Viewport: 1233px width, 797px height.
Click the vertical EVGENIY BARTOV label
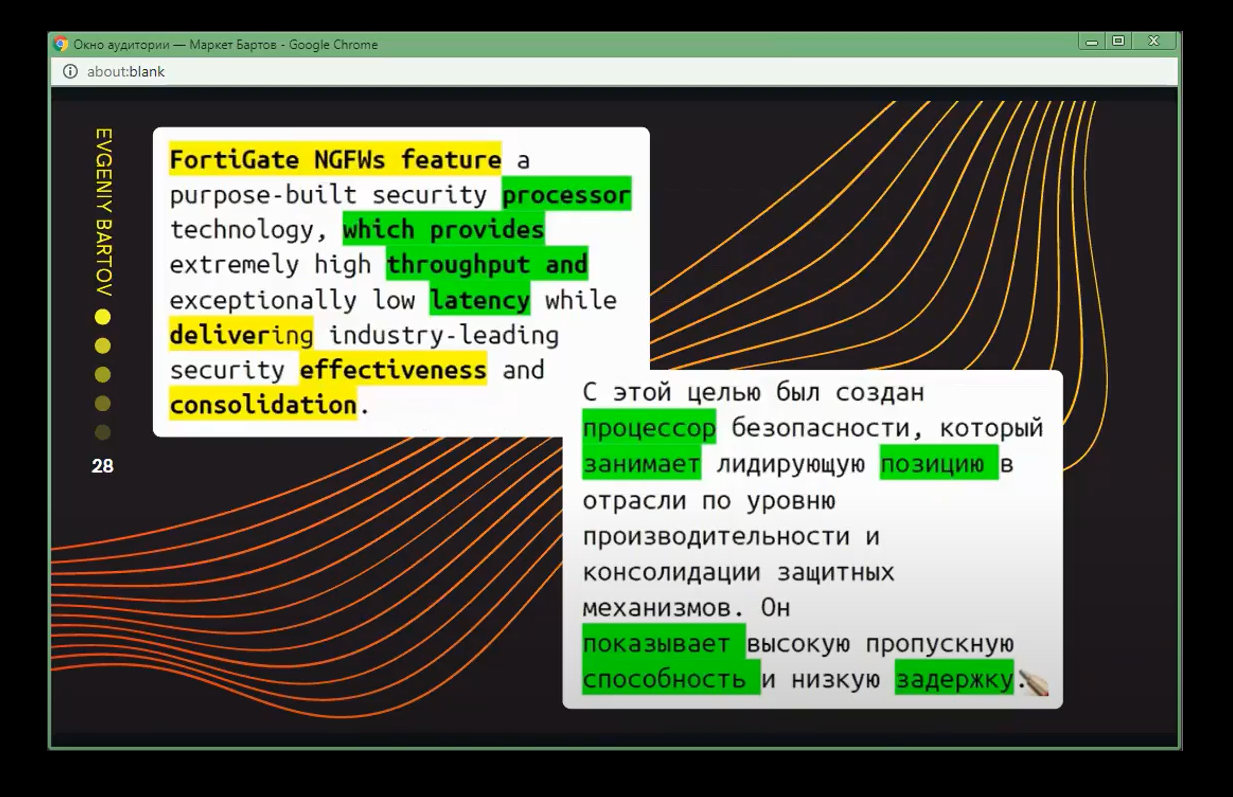[x=103, y=212]
